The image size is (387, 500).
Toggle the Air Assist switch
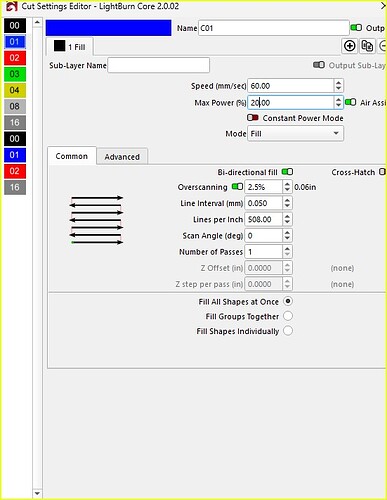350,102
